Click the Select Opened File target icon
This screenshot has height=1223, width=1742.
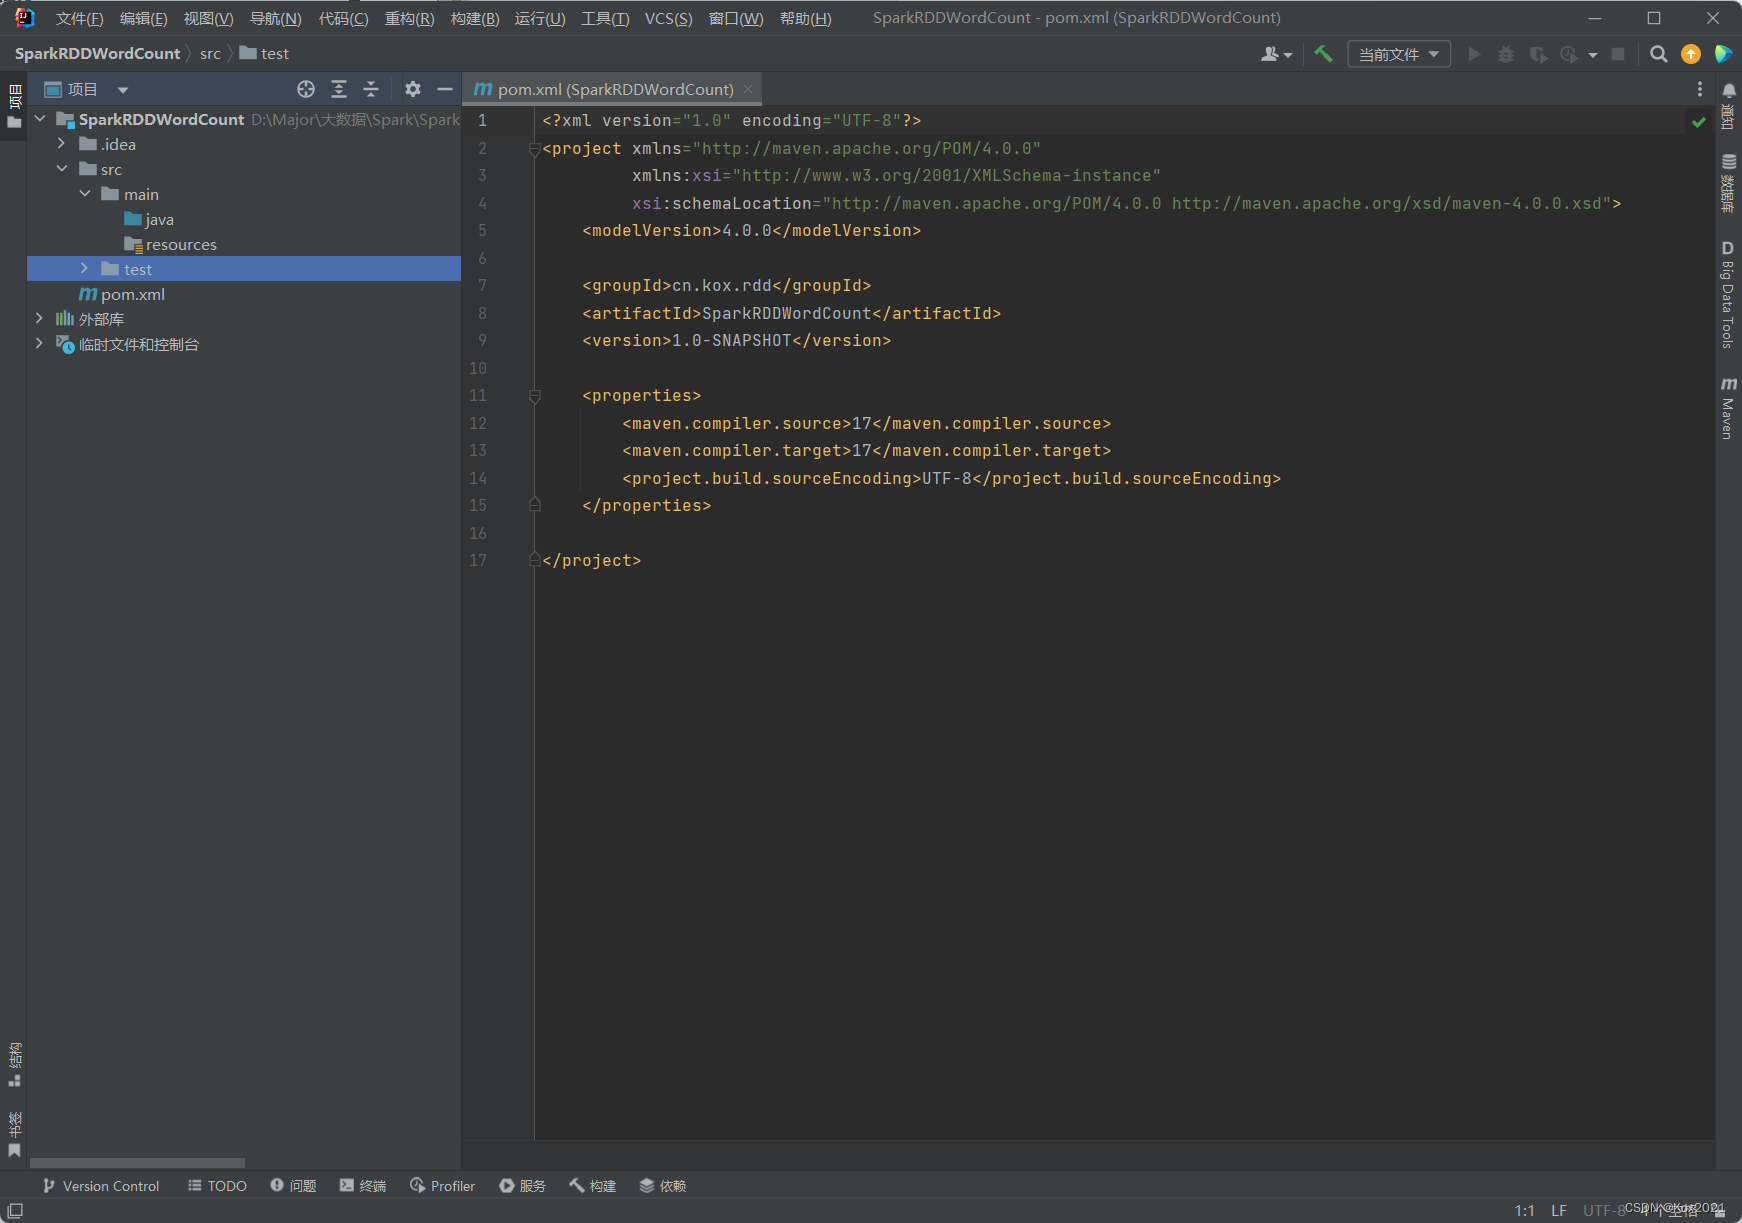point(306,89)
